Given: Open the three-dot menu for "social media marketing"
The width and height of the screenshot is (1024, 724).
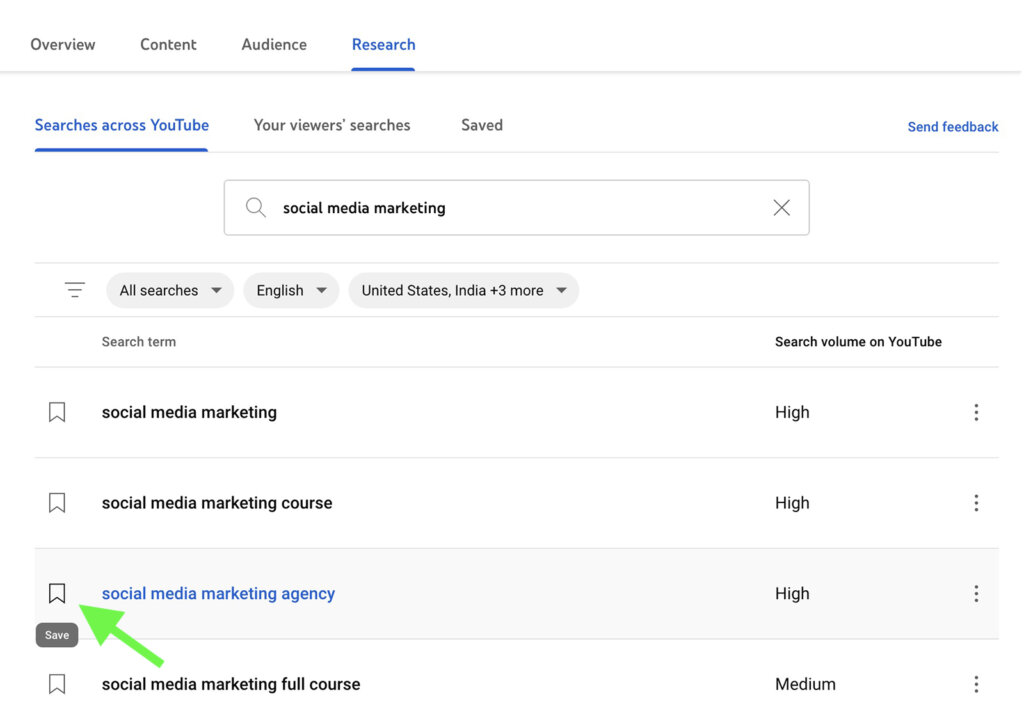Looking at the screenshot, I should (x=976, y=412).
